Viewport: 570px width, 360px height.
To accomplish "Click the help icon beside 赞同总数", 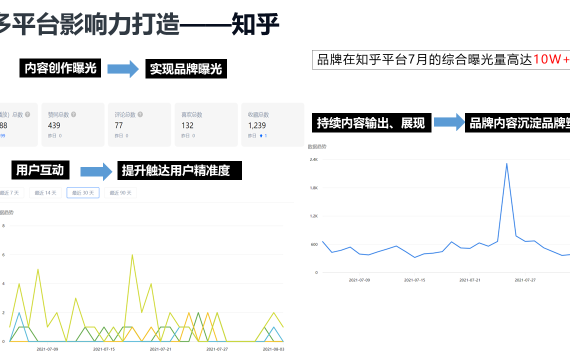I will [x=73, y=115].
